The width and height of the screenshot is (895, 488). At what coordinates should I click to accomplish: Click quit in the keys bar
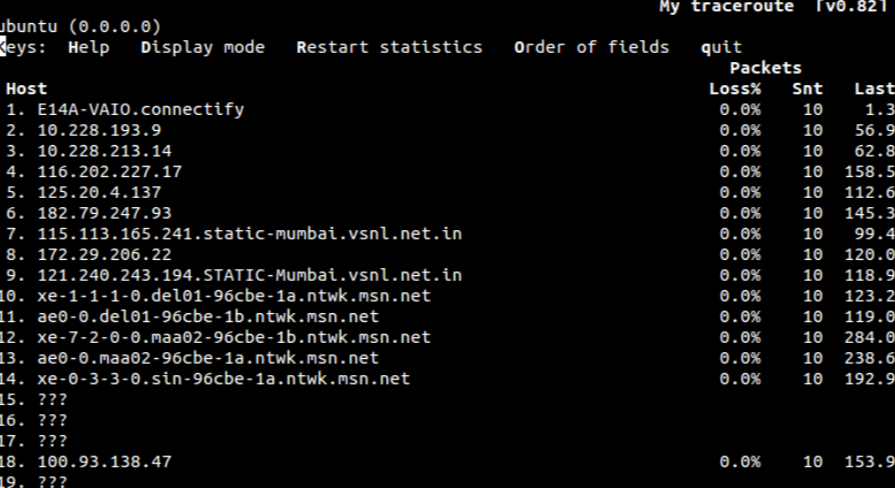(721, 47)
